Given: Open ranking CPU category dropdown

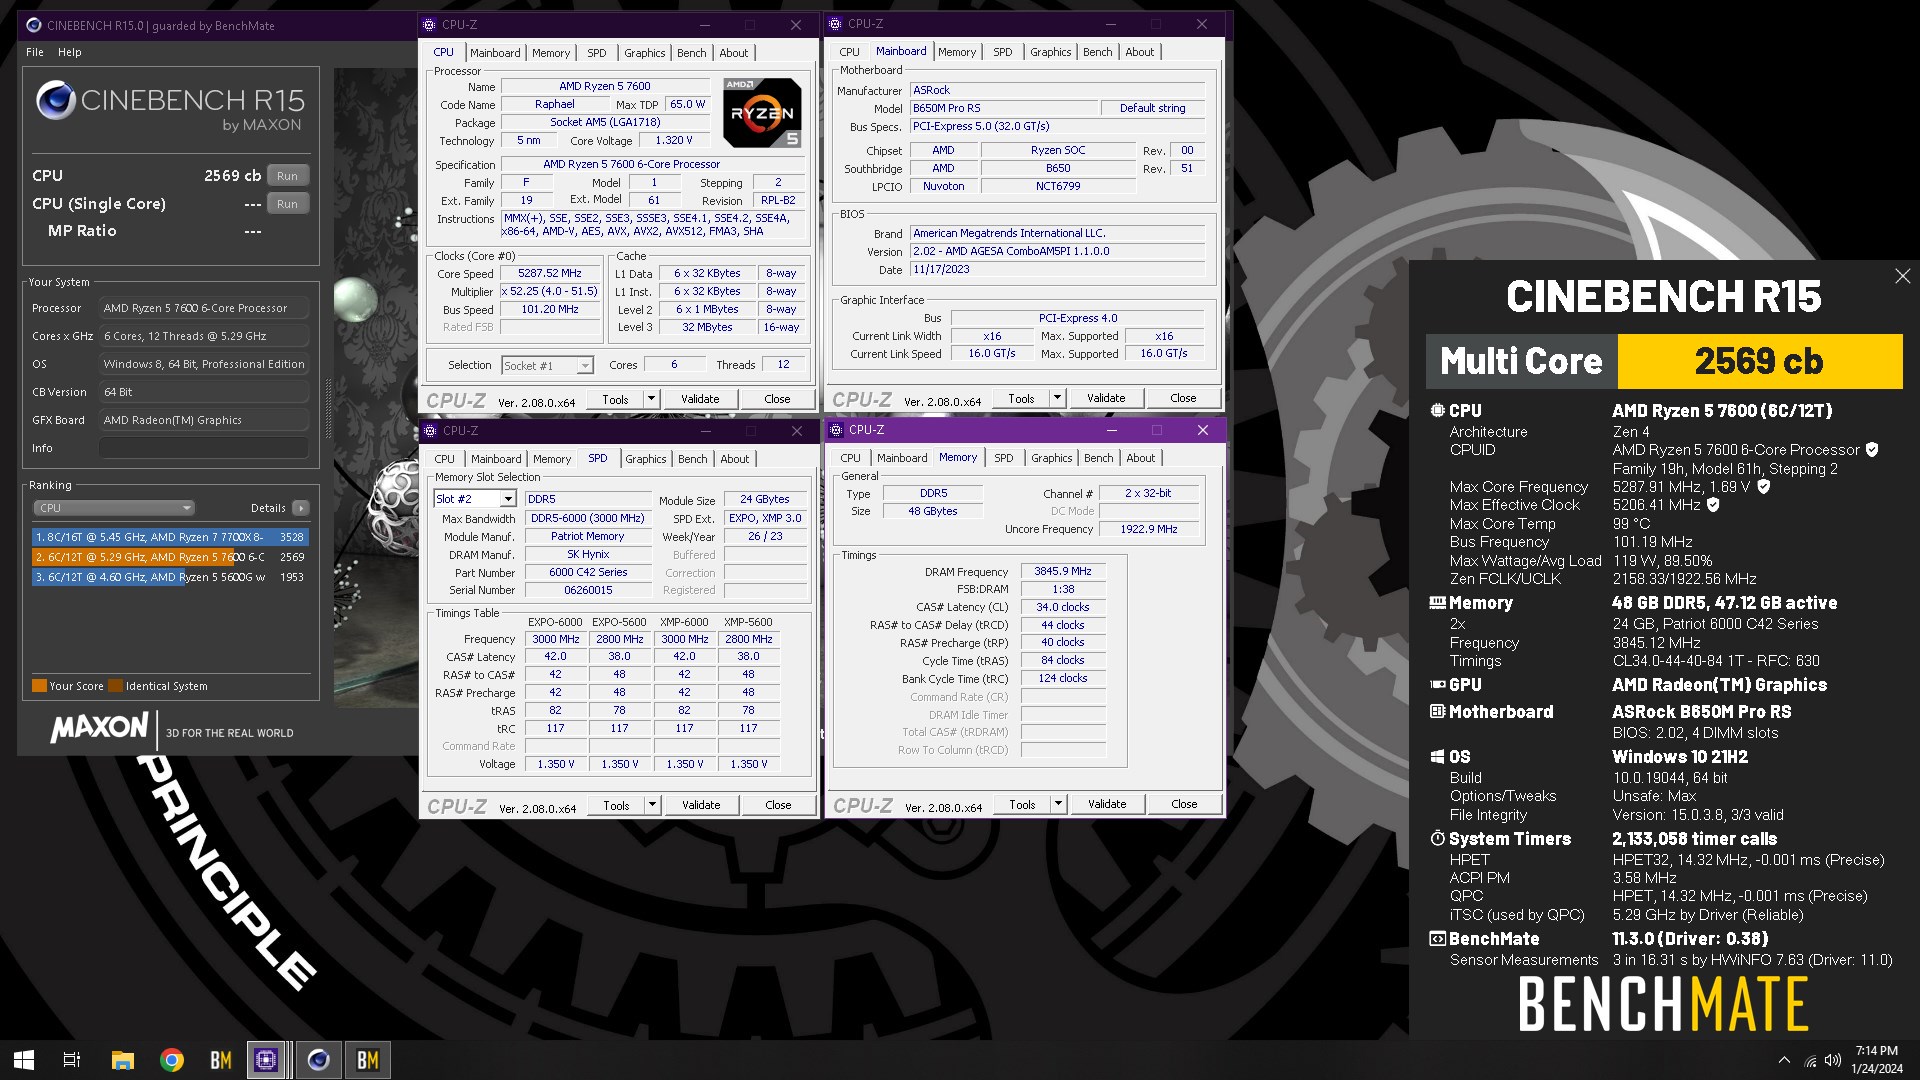Looking at the screenshot, I should coord(114,508).
